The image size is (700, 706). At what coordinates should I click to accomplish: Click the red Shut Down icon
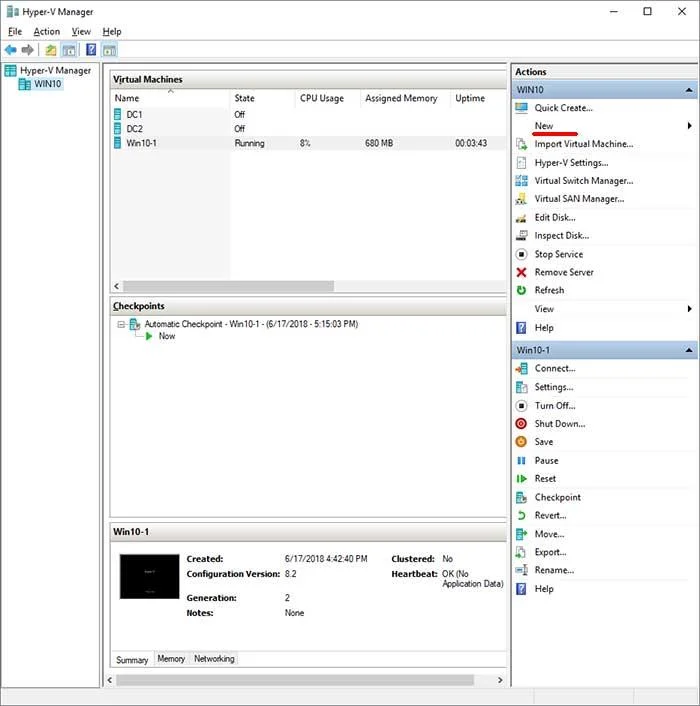521,424
